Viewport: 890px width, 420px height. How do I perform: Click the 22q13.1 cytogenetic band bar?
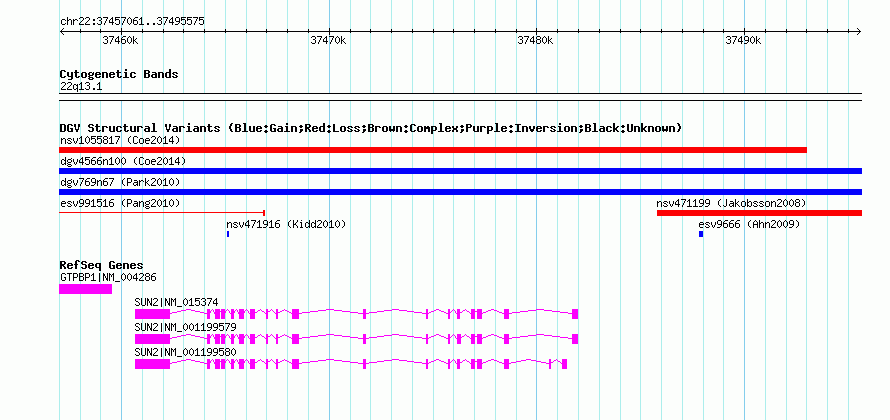coord(460,97)
